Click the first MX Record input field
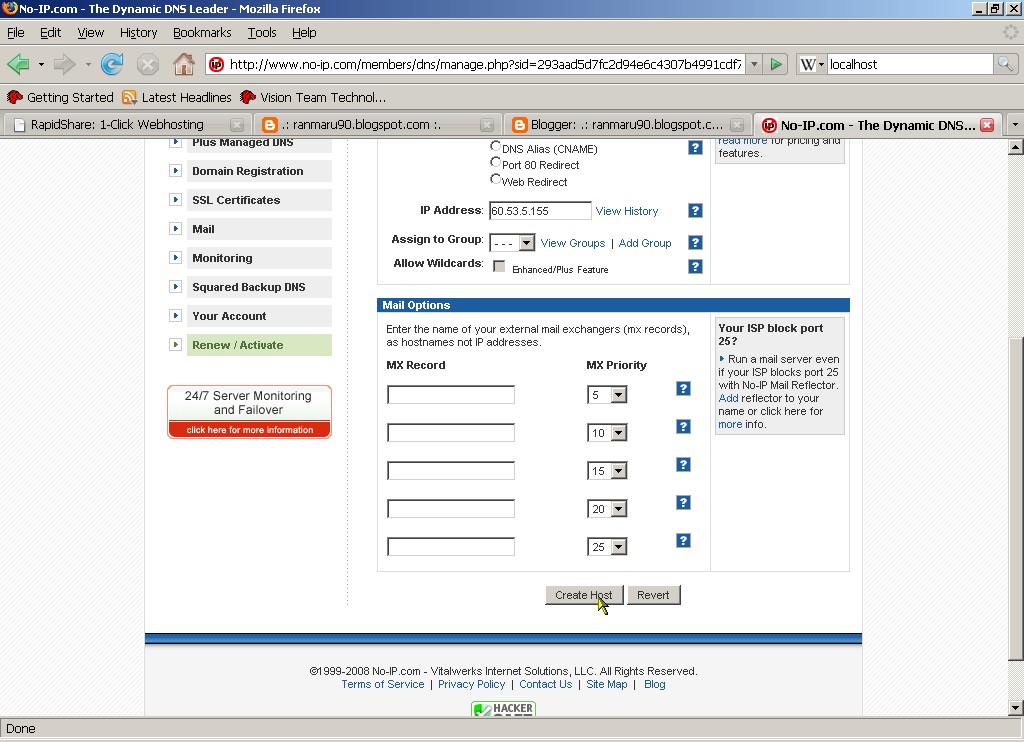The height and width of the screenshot is (742, 1024). coord(451,395)
